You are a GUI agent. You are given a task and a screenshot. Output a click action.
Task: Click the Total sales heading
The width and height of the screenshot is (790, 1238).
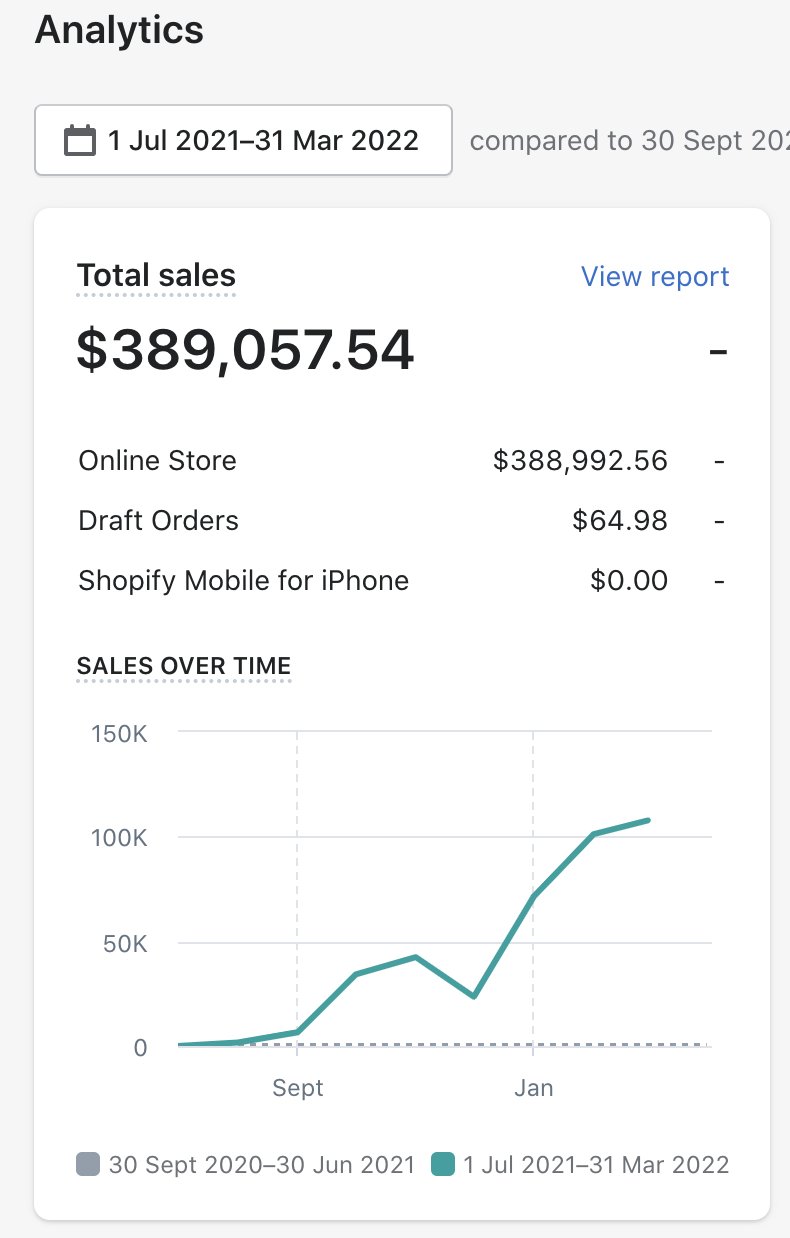[157, 276]
